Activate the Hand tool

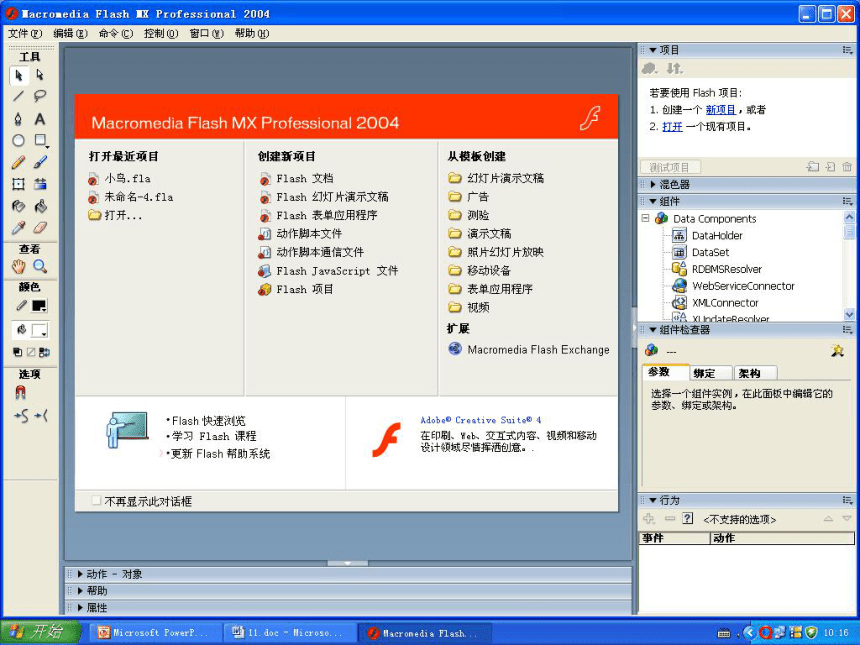tap(19, 267)
